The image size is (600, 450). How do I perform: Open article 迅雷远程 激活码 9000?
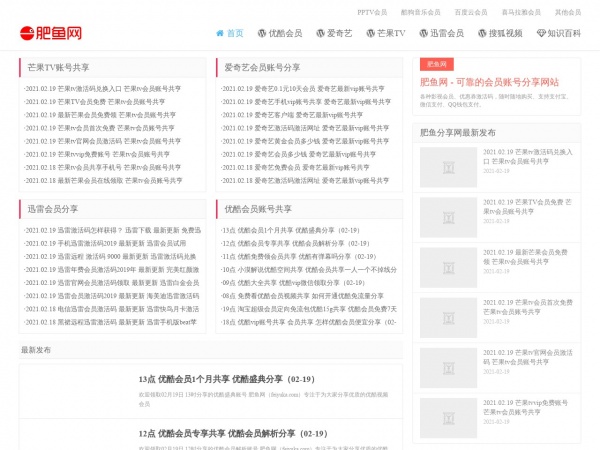point(110,256)
